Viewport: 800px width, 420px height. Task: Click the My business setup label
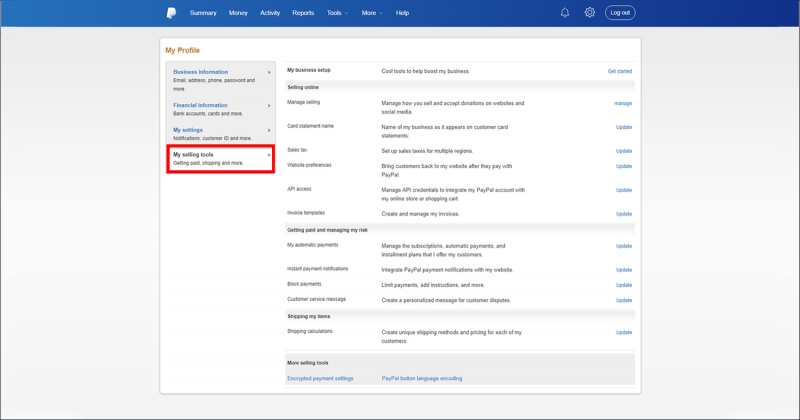coord(309,70)
